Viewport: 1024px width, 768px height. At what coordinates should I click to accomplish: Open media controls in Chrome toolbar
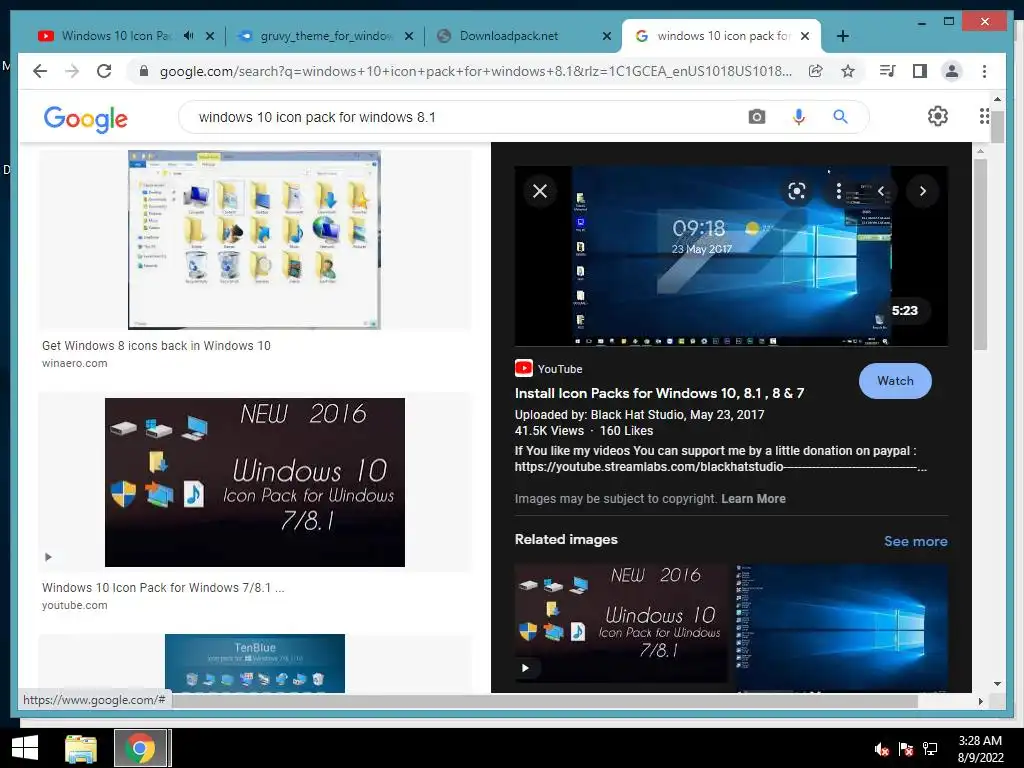click(888, 71)
